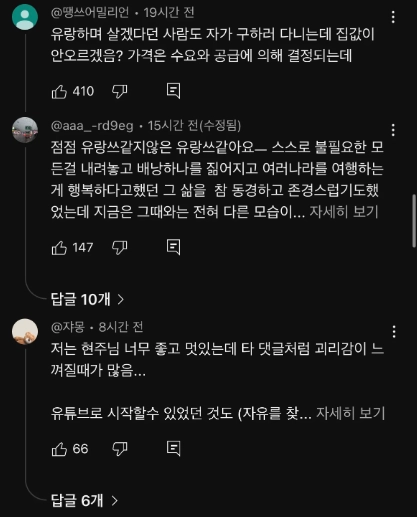
Task: Like the comment with 410 likes
Action: tap(59, 91)
